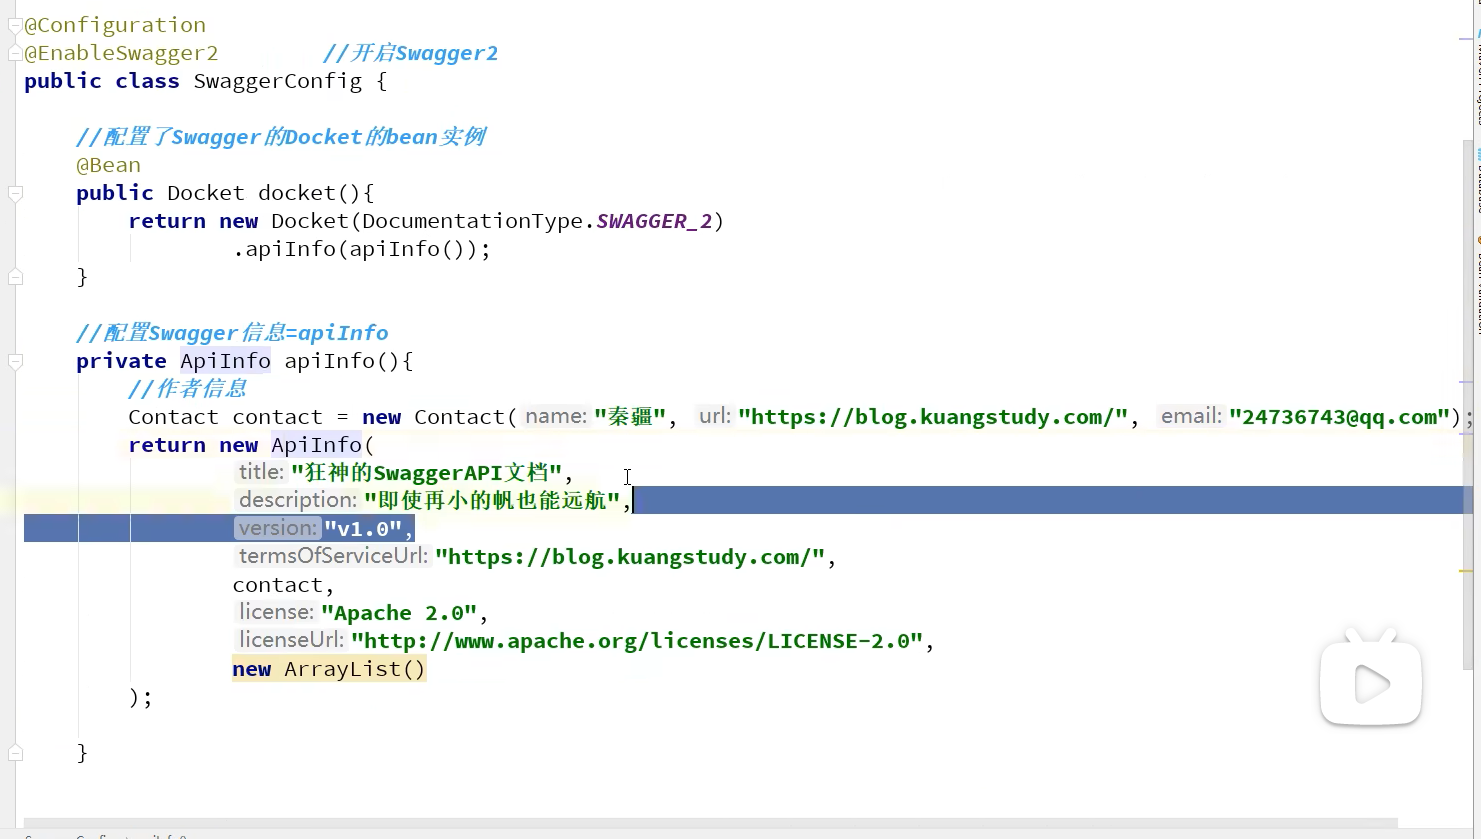This screenshot has width=1481, height=839.
Task: Click the .apiInfo(apiInfo()) call
Action: 361,249
